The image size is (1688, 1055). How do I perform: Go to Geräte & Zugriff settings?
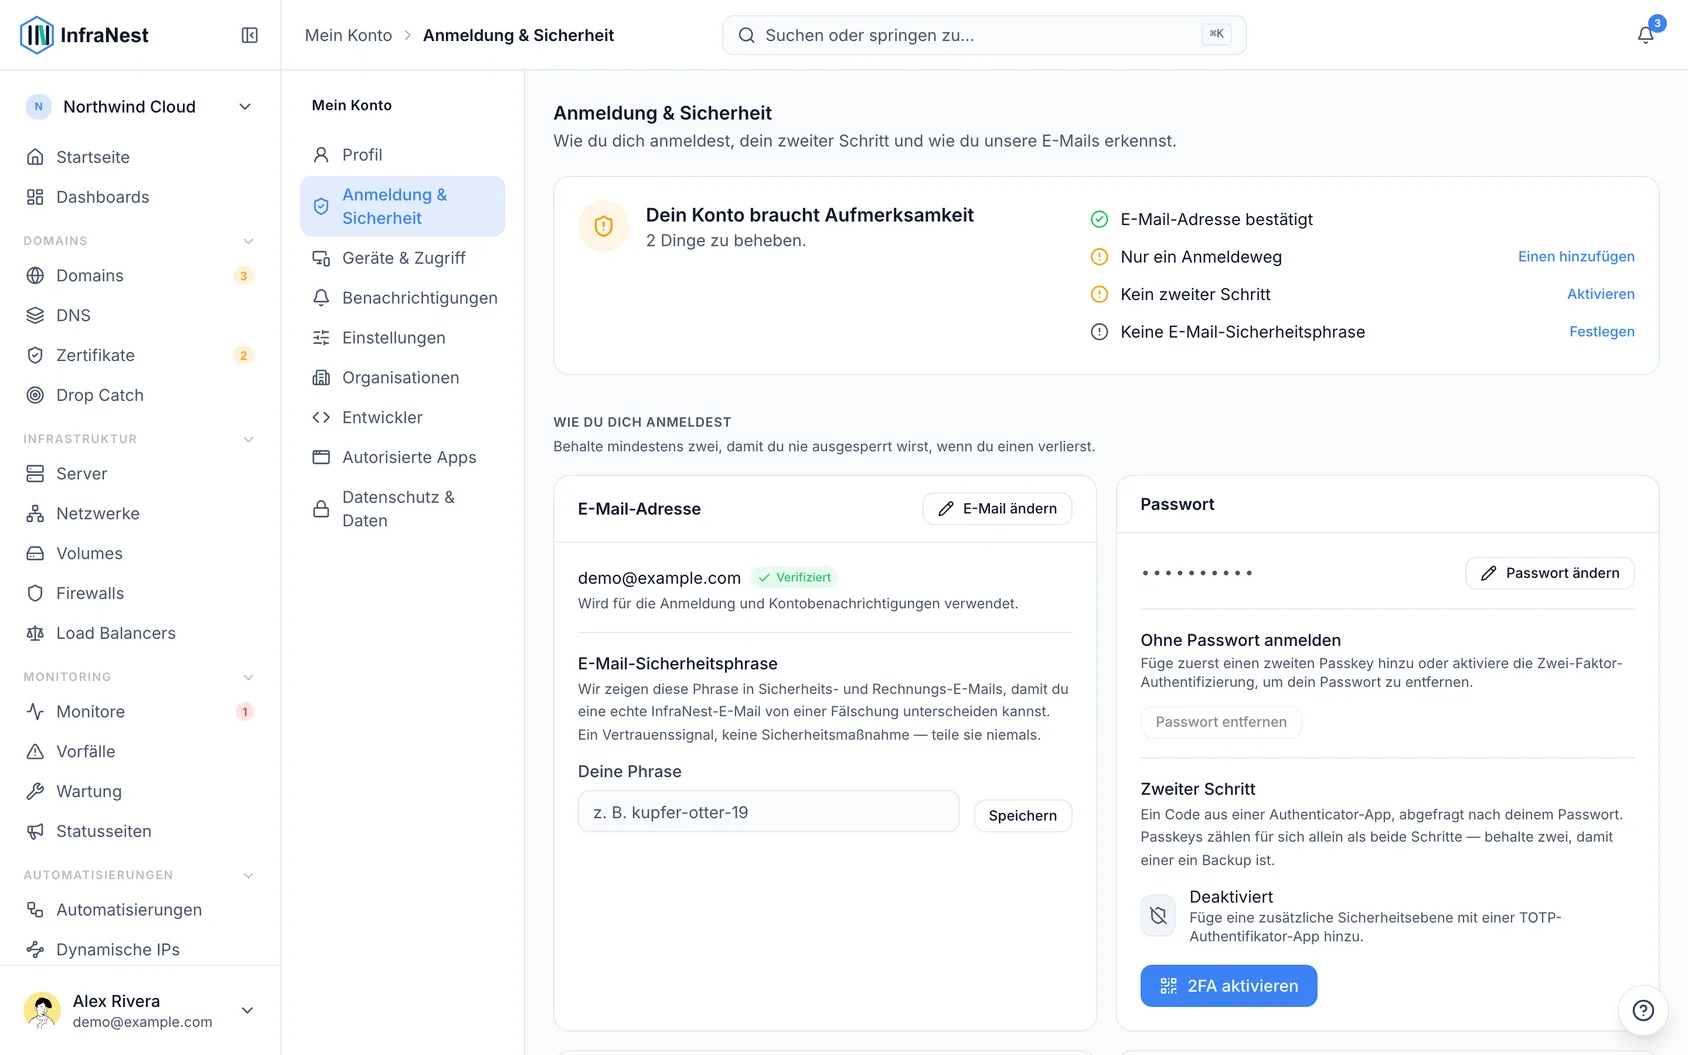pyautogui.click(x=402, y=258)
